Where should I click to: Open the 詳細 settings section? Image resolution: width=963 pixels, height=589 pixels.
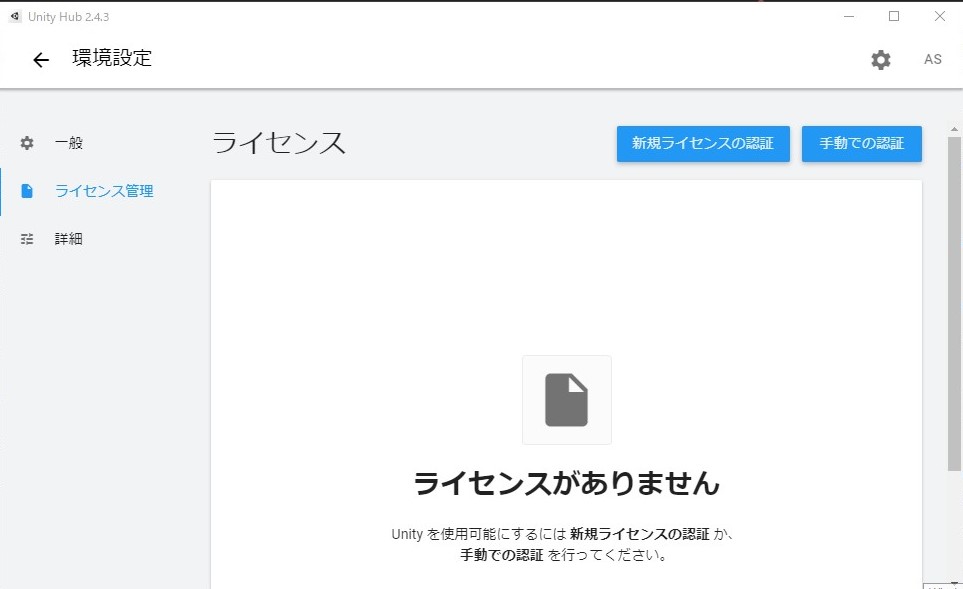(x=68, y=238)
